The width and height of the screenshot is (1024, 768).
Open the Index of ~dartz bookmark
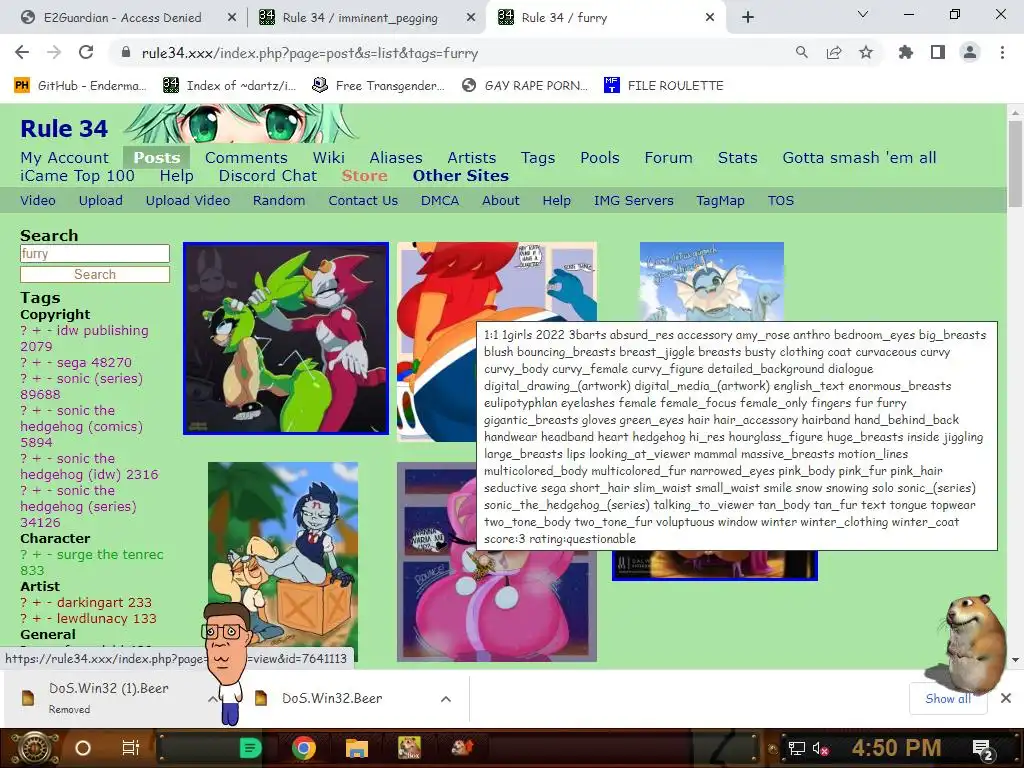pyautogui.click(x=229, y=86)
